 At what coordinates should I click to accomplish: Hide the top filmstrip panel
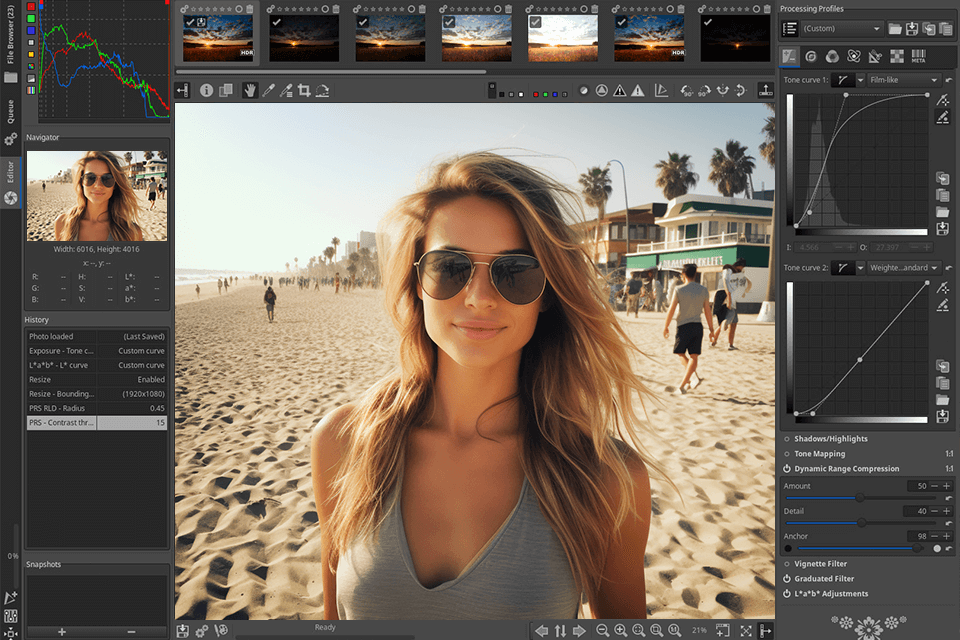[765, 91]
